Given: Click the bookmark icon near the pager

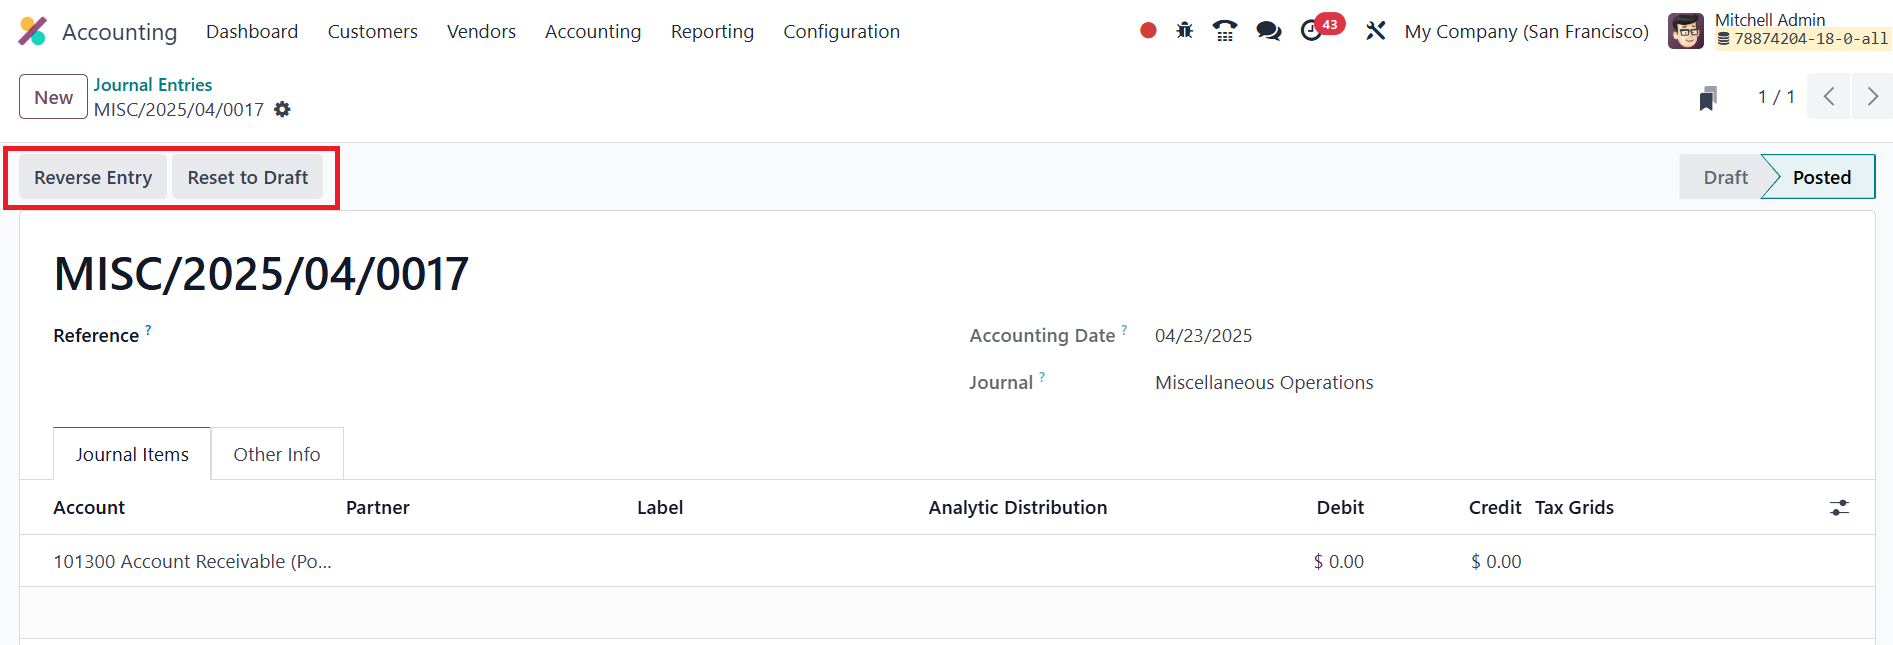Looking at the screenshot, I should [1708, 98].
